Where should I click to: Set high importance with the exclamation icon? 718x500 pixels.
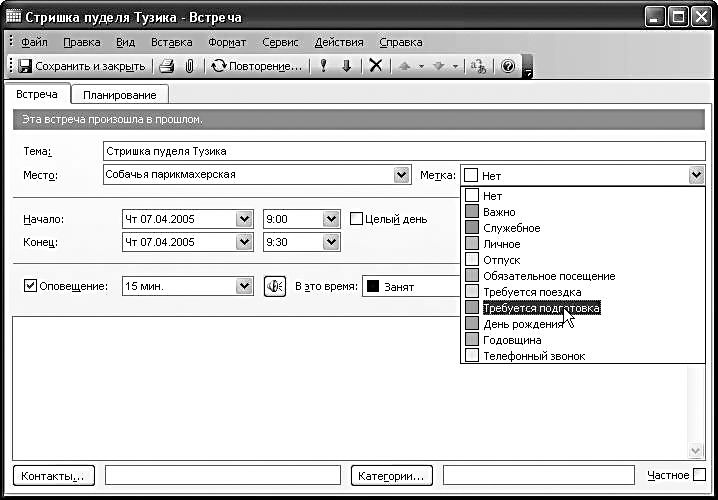[323, 66]
